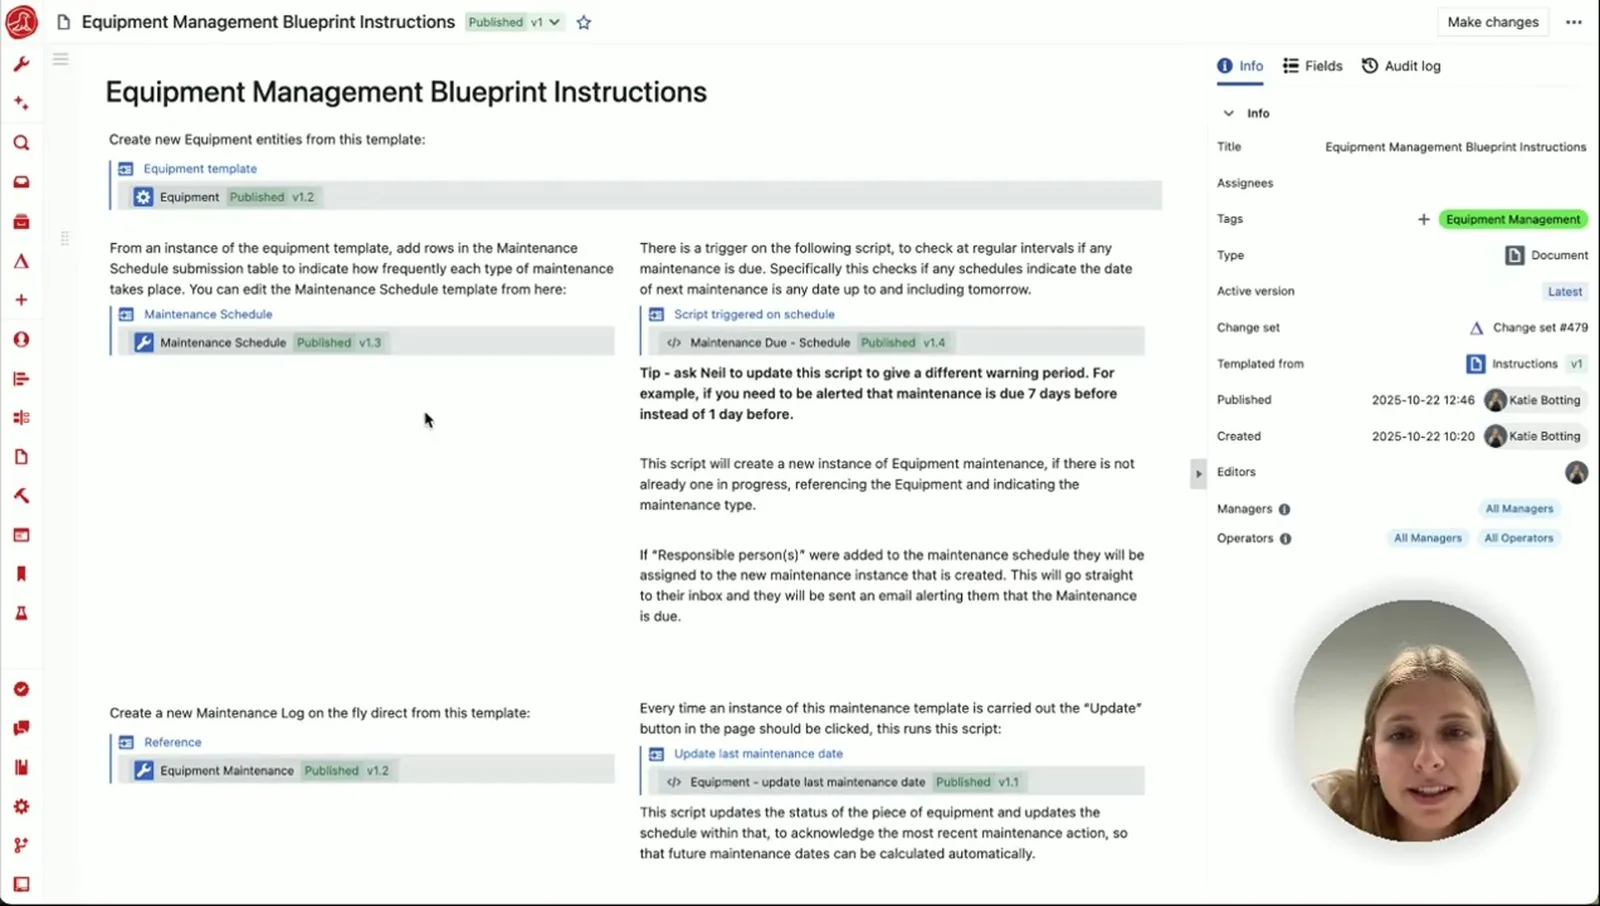Image resolution: width=1600 pixels, height=906 pixels.
Task: Open search from the magnifying glass icon
Action: click(x=21, y=143)
